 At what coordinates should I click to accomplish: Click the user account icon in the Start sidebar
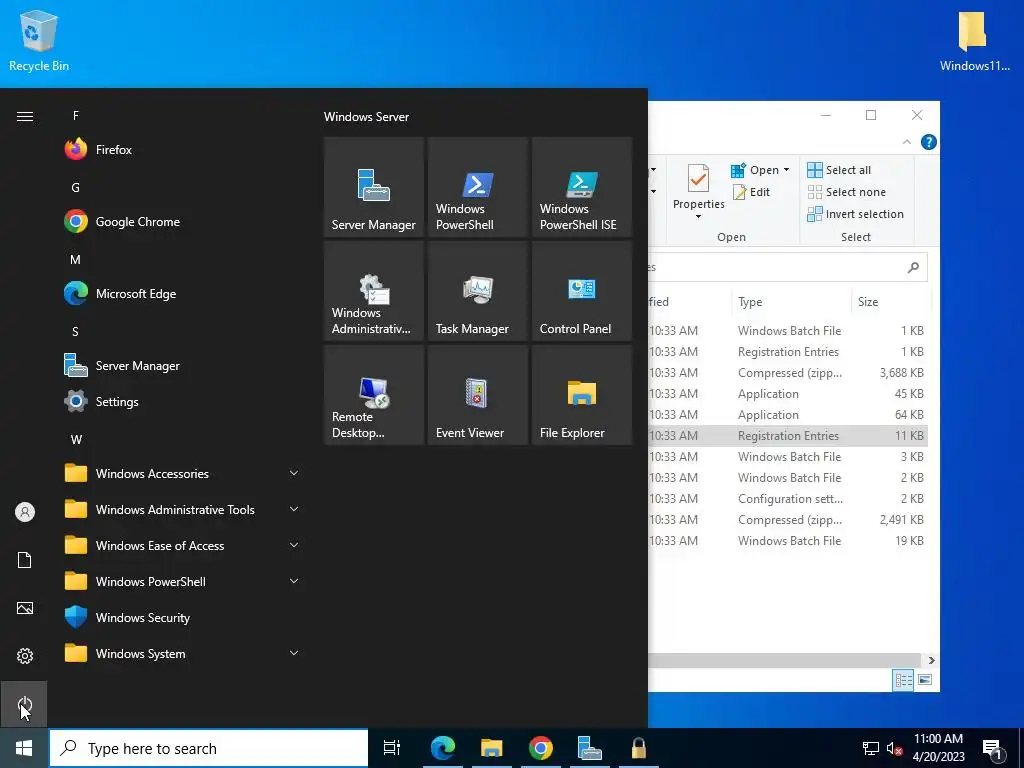point(24,512)
